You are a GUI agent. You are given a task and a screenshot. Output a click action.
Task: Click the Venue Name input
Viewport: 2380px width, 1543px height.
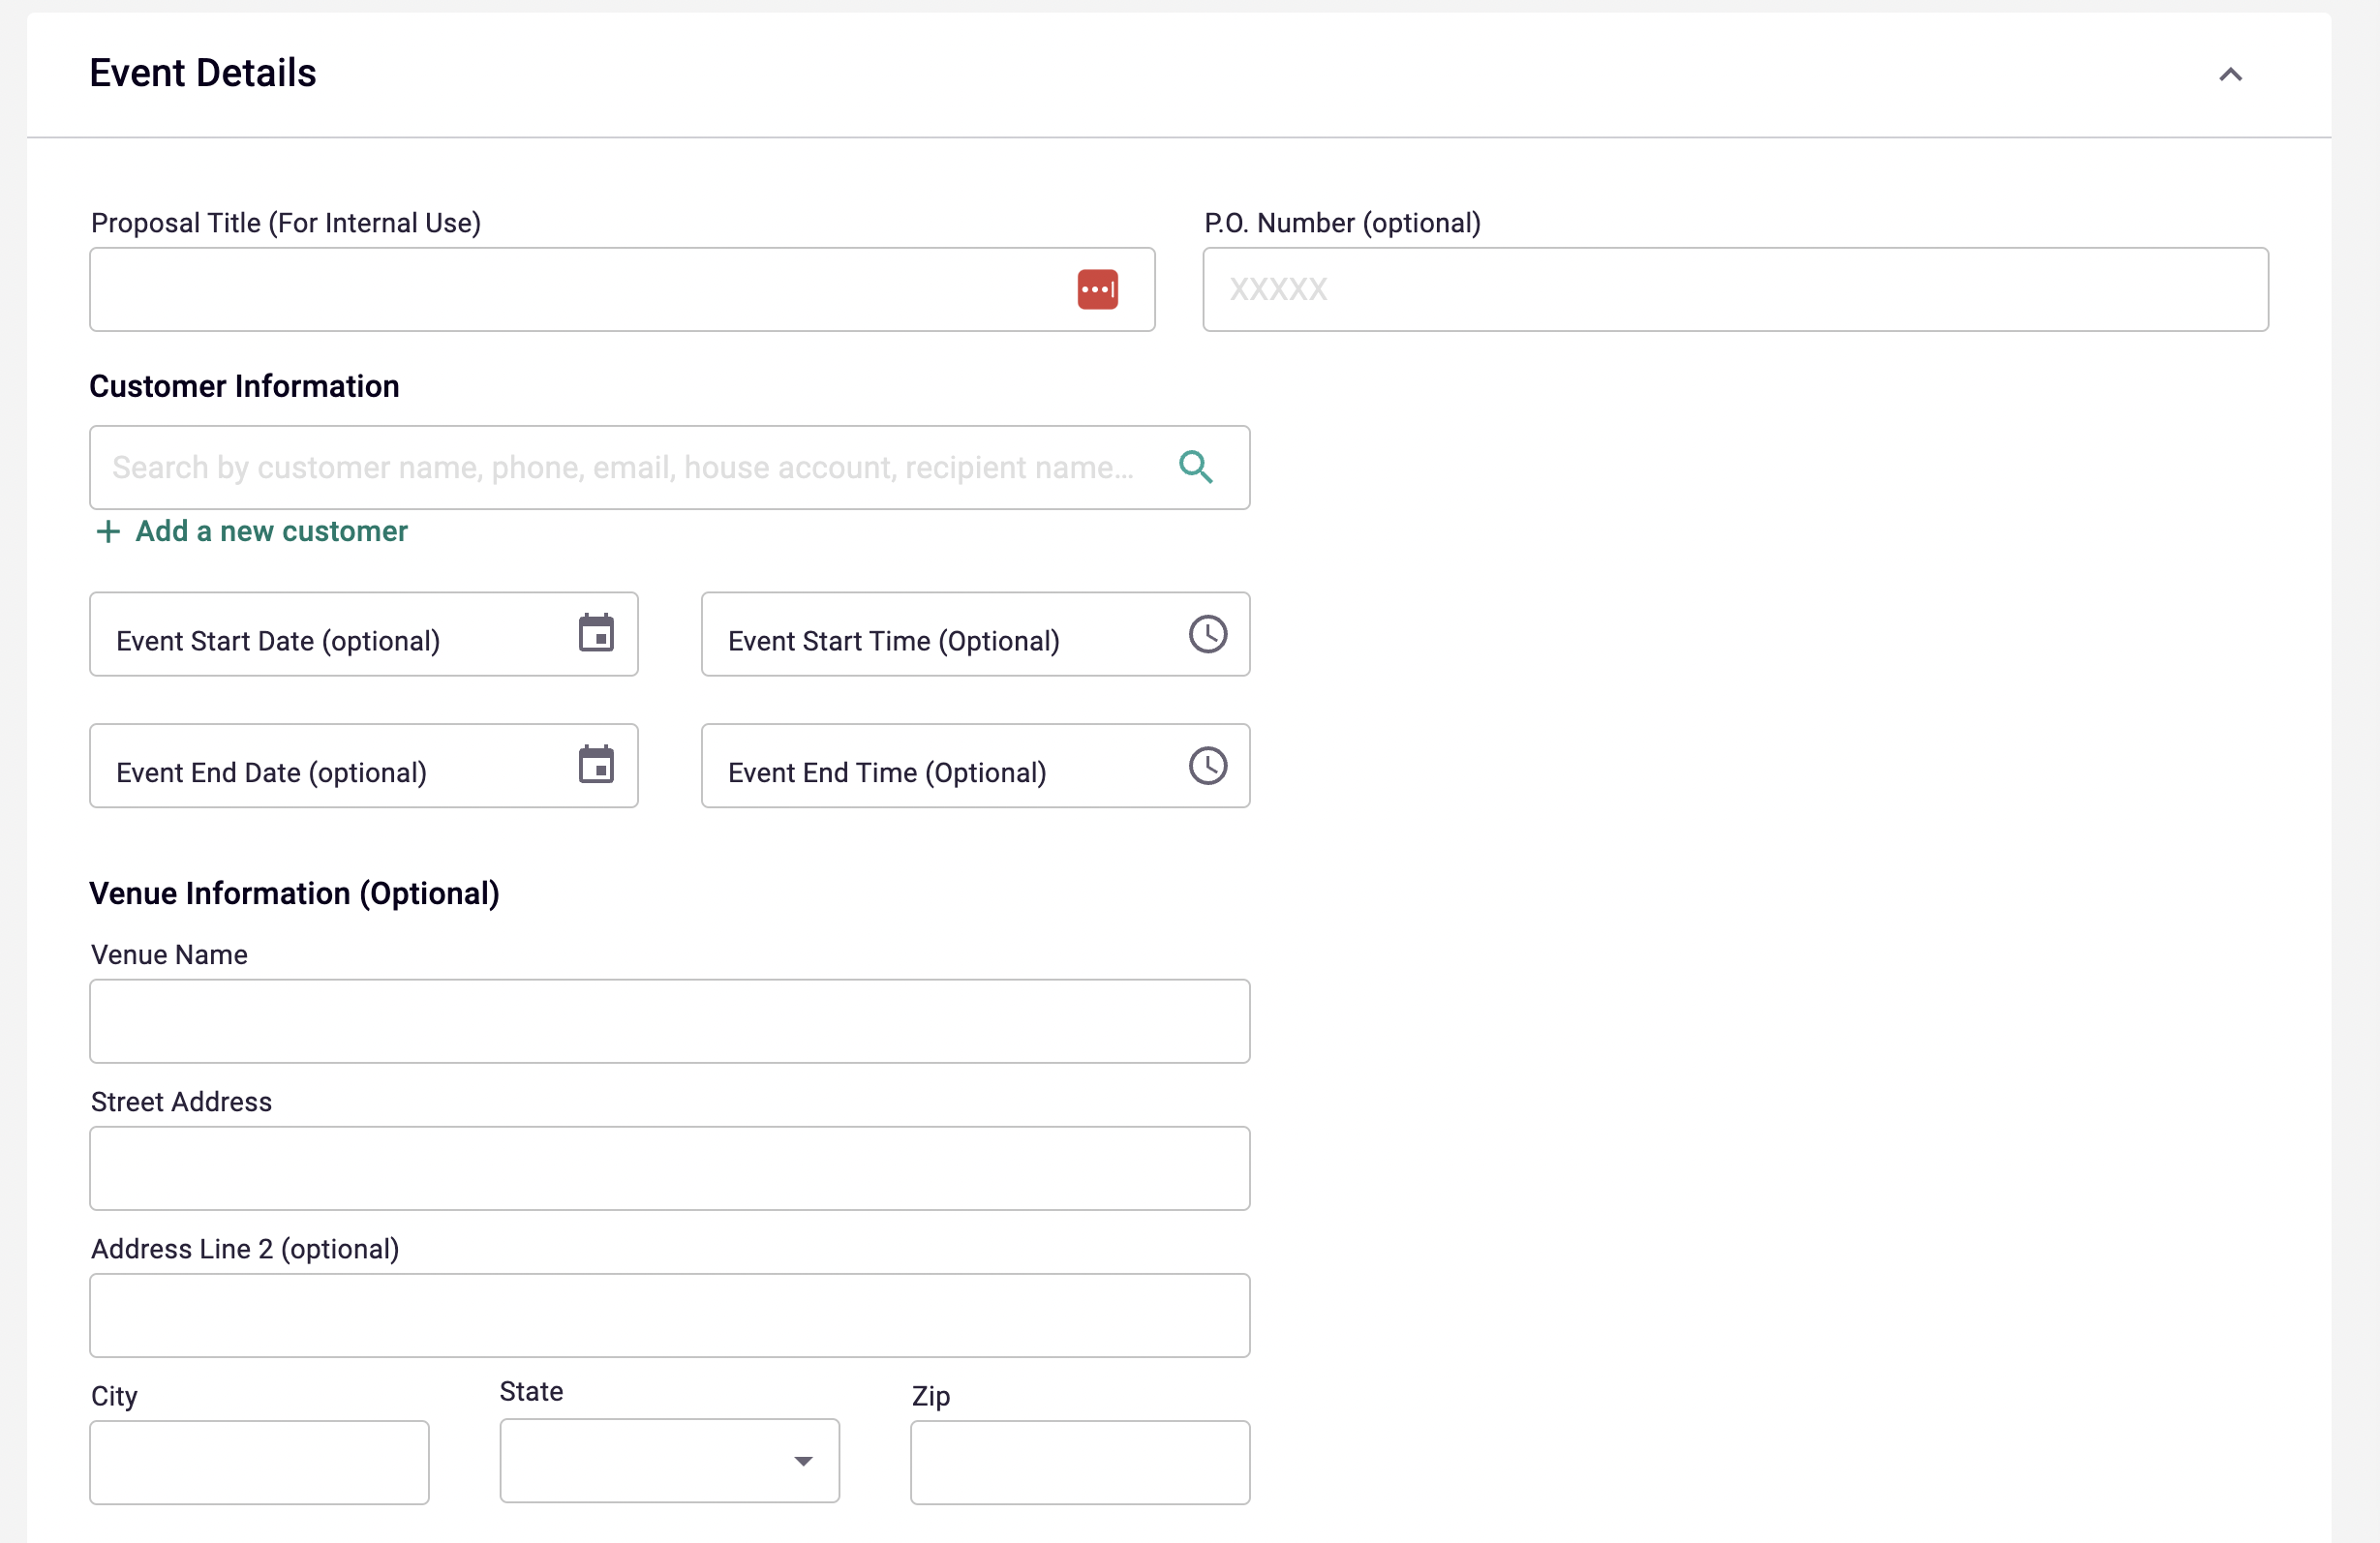click(669, 1021)
